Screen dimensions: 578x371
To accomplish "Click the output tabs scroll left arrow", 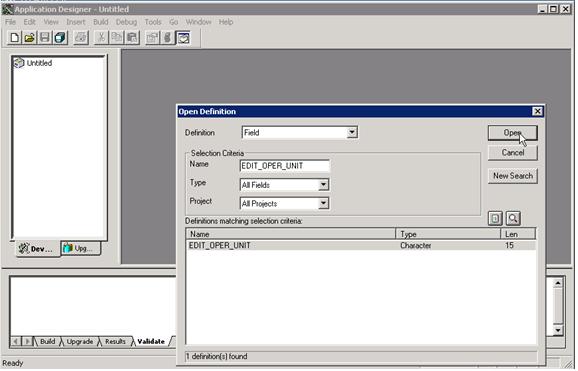I will click(x=15, y=341).
